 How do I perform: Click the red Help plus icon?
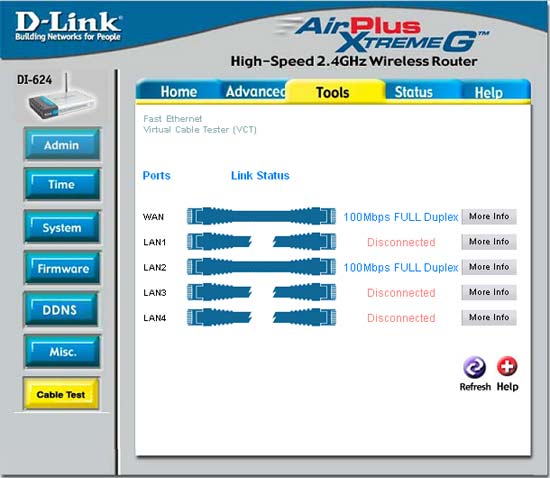click(507, 366)
